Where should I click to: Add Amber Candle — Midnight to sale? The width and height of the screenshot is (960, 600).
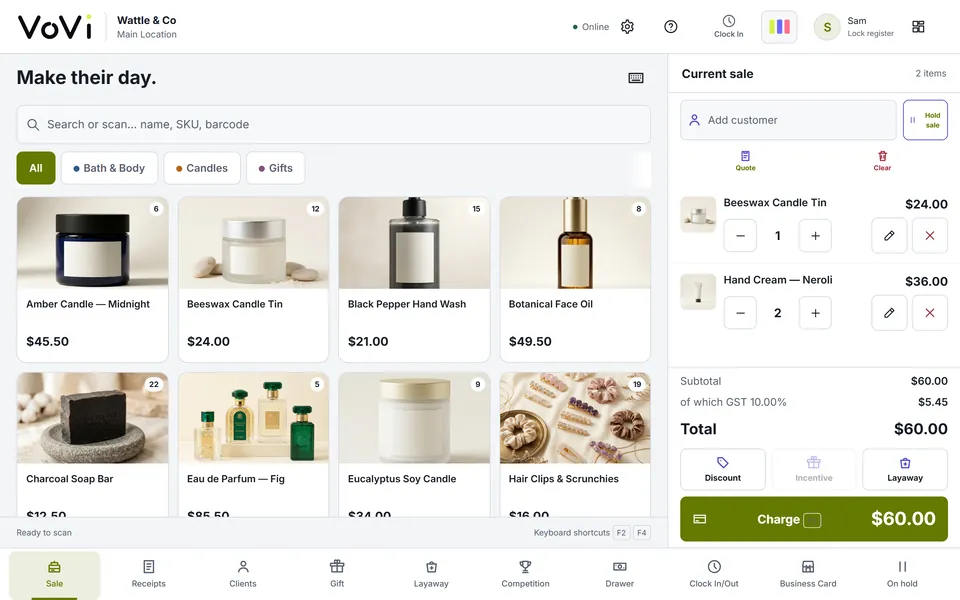pyautogui.click(x=92, y=279)
